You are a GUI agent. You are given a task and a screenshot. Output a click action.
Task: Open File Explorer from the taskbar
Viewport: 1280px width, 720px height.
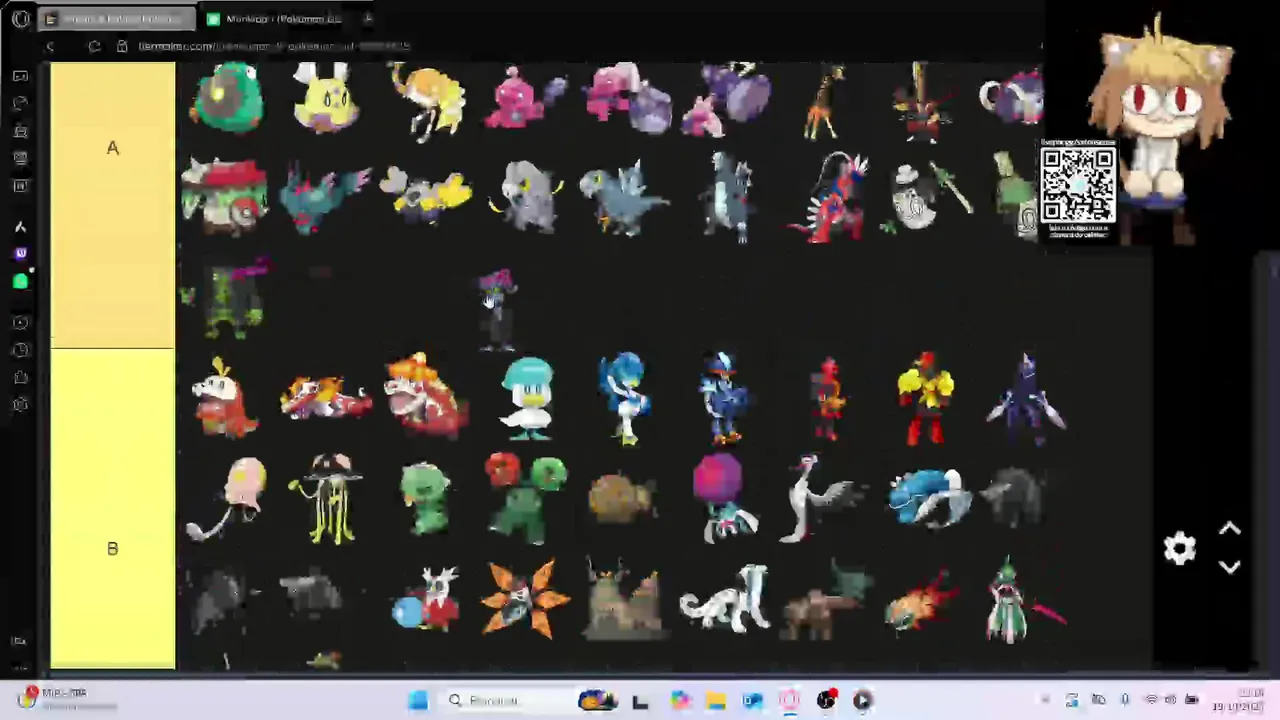pos(716,700)
